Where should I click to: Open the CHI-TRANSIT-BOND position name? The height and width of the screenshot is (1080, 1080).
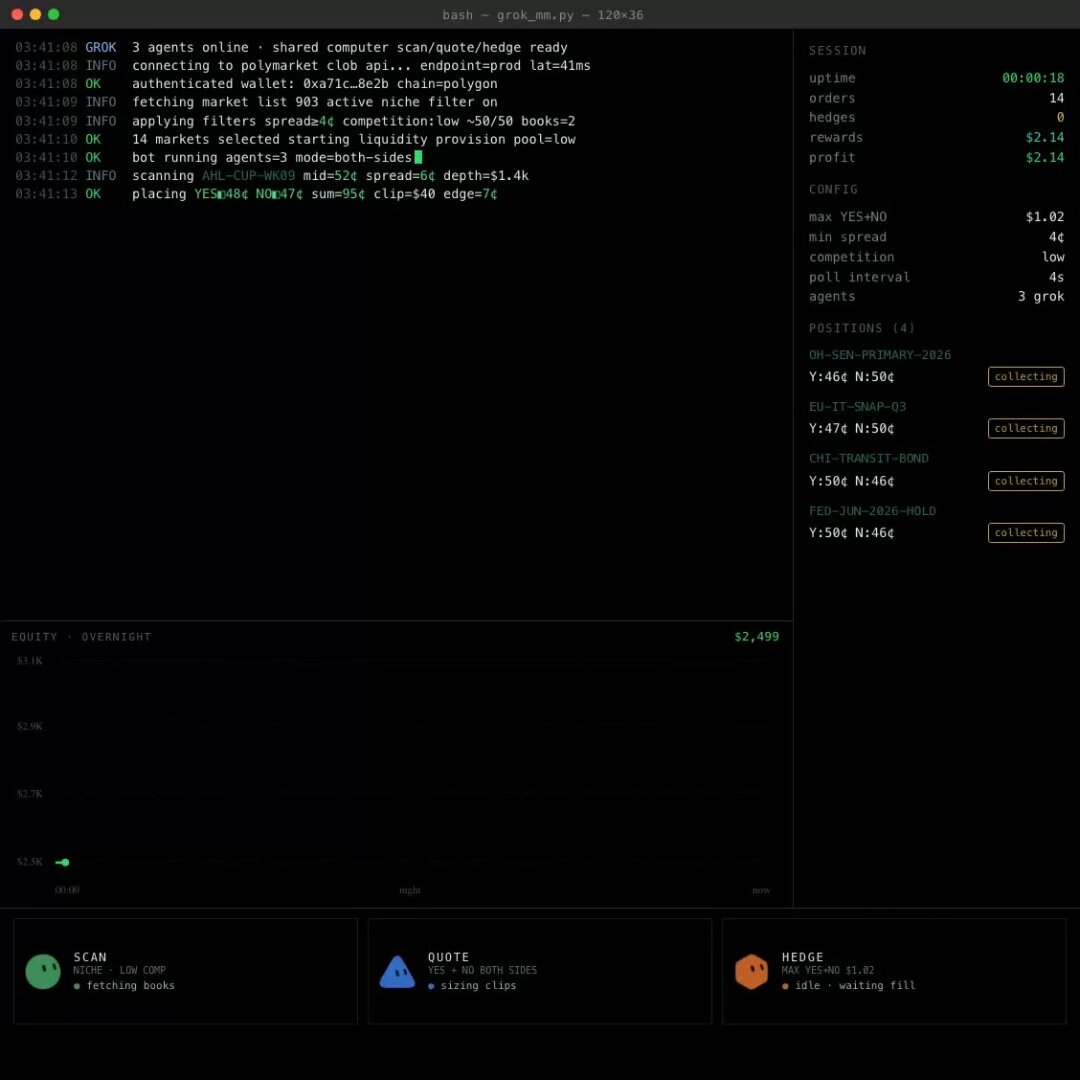click(x=869, y=458)
